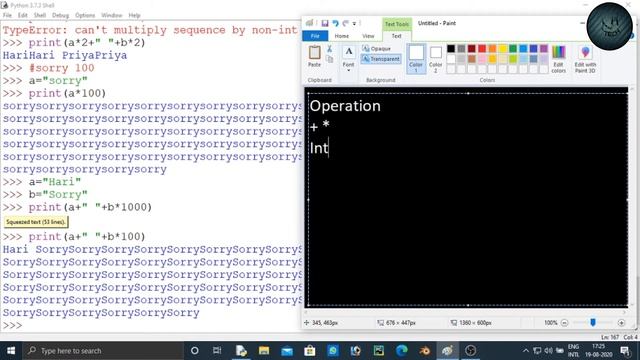Screen dimensions: 640x360
Task: Open Mail app from the taskbar
Action: (287, 351)
